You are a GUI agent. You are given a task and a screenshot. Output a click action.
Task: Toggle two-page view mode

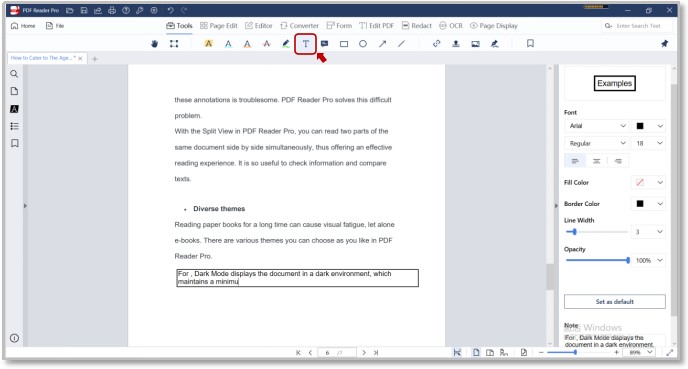pyautogui.click(x=490, y=353)
